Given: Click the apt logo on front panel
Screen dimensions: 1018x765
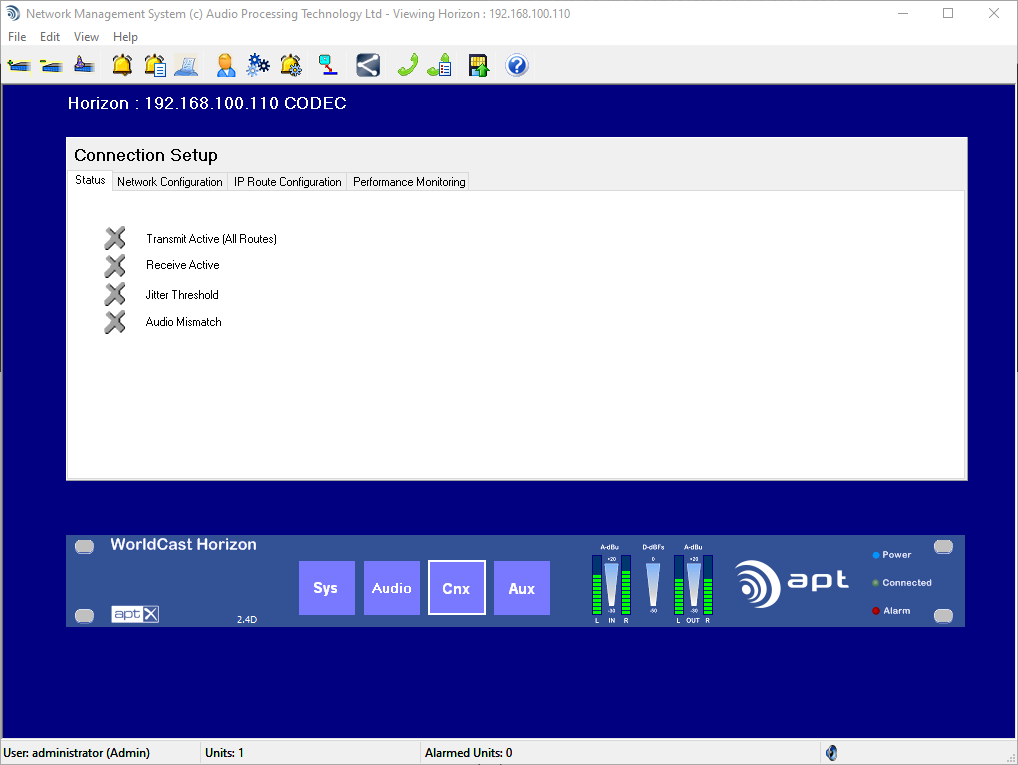Looking at the screenshot, I should click(x=791, y=584).
